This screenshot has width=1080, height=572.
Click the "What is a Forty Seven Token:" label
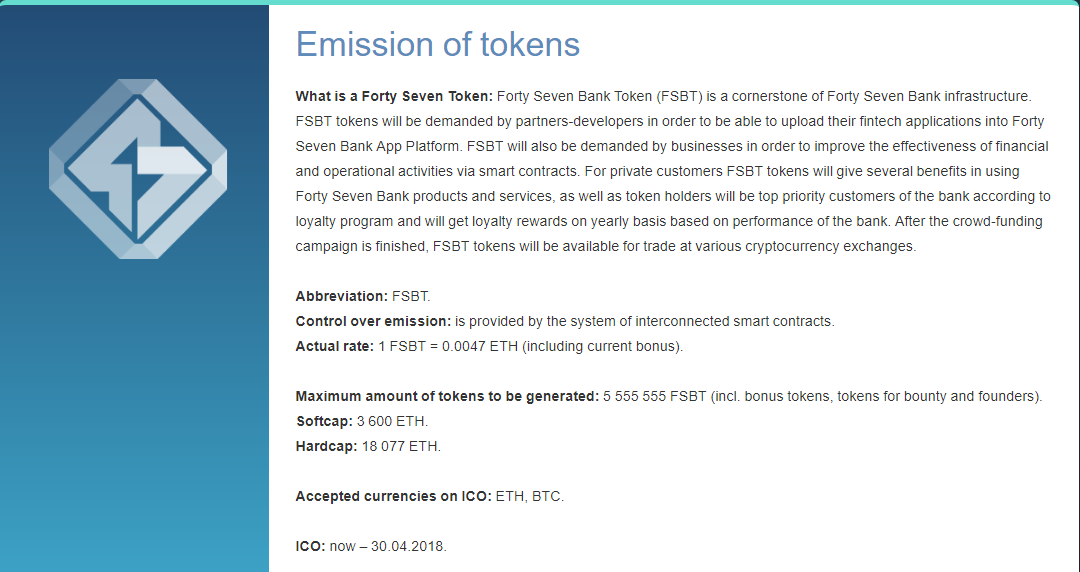394,97
